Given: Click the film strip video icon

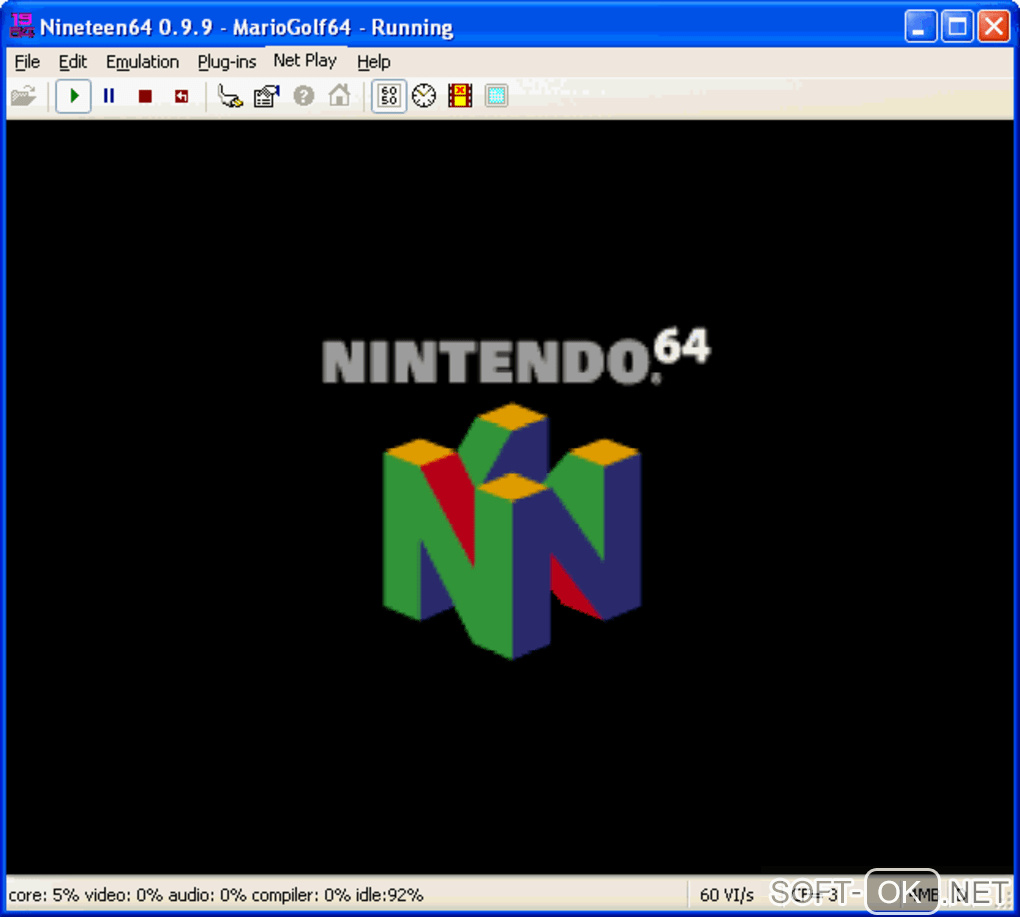Looking at the screenshot, I should pyautogui.click(x=460, y=96).
